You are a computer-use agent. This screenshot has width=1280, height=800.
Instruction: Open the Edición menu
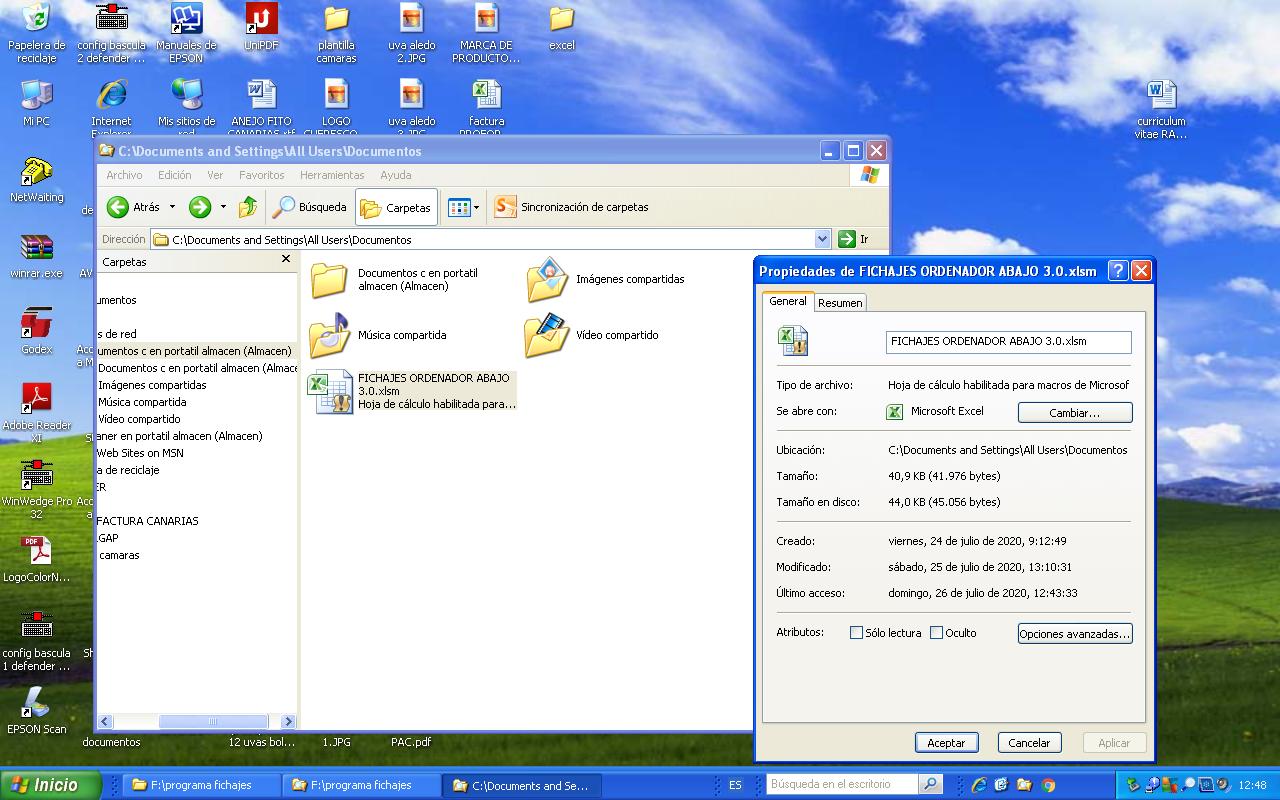pos(174,175)
